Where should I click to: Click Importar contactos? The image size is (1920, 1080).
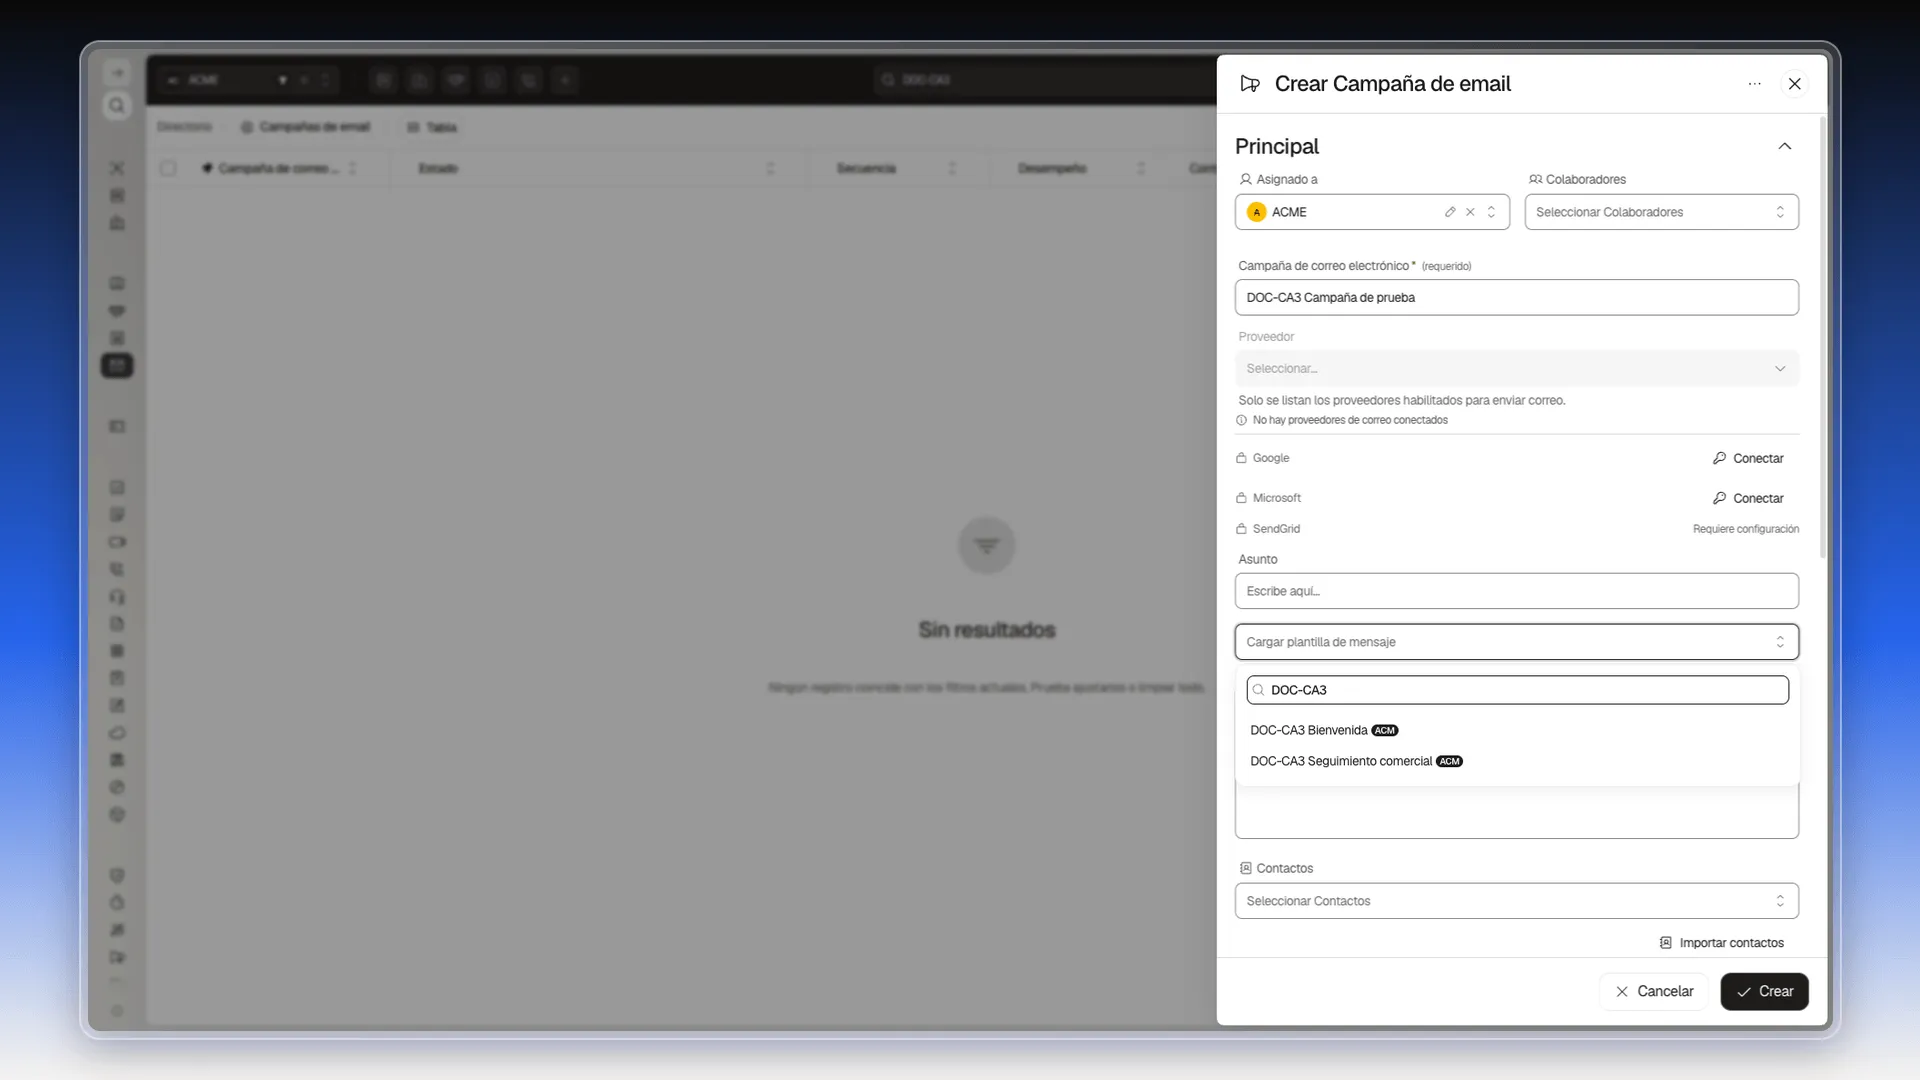coord(1721,943)
